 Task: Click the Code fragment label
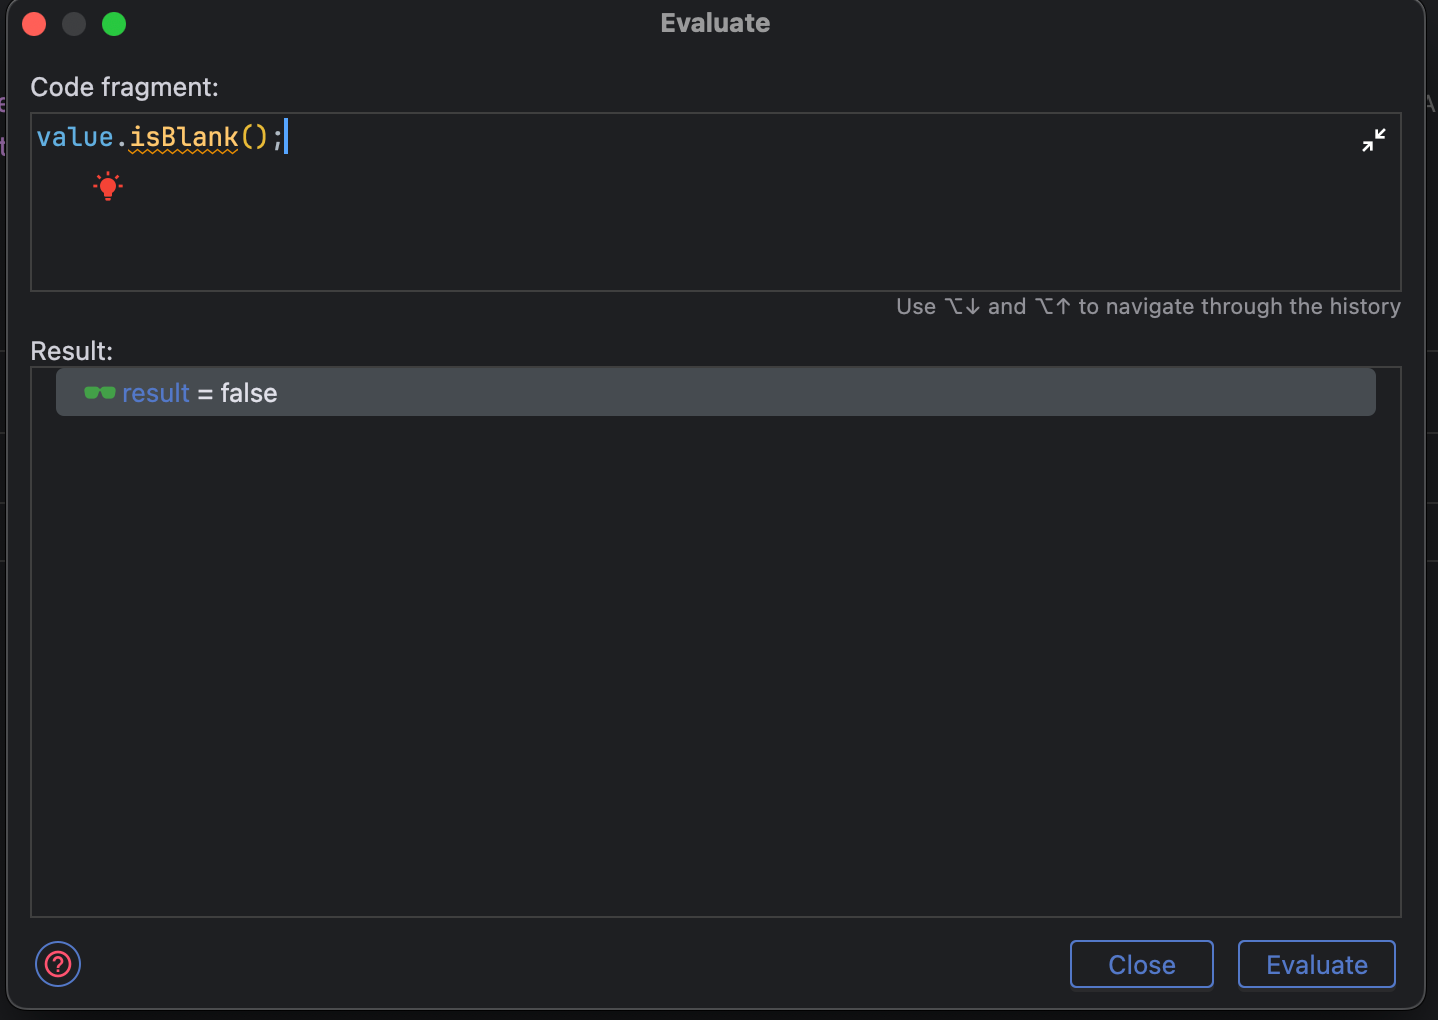click(x=124, y=87)
